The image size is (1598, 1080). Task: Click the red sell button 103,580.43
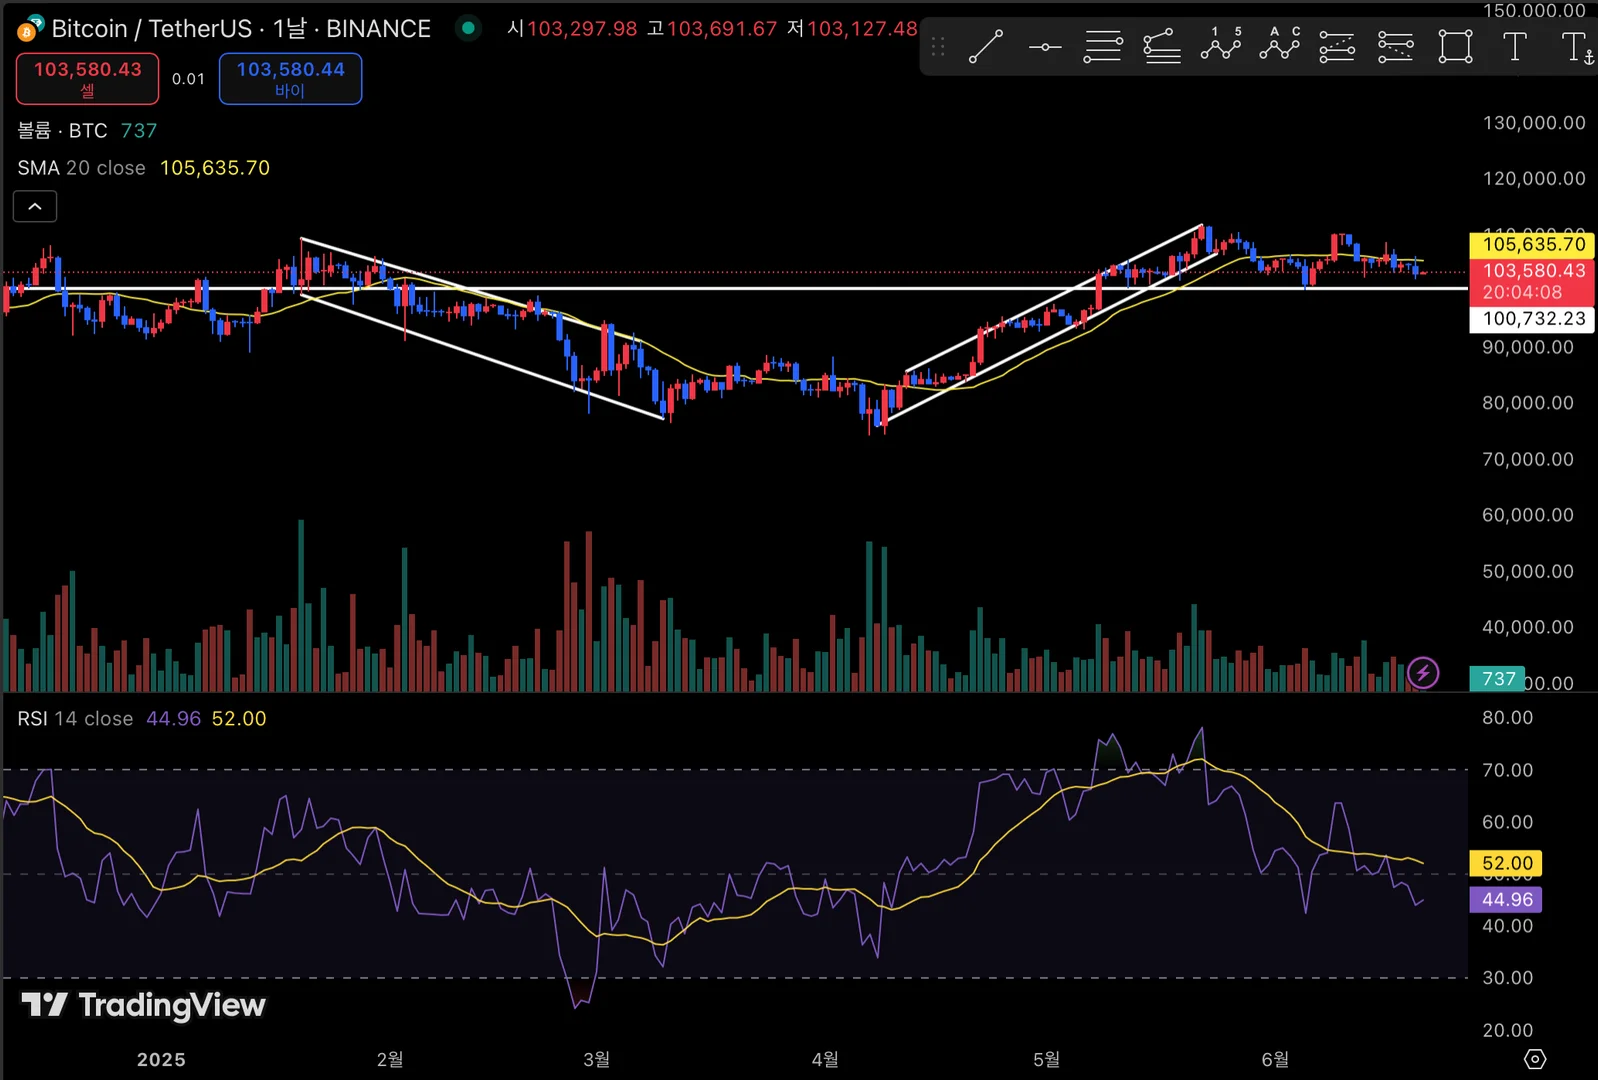(x=87, y=78)
